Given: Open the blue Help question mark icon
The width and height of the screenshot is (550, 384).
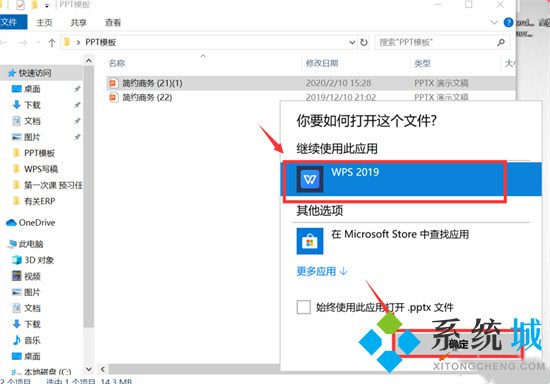Looking at the screenshot, I should 508,23.
